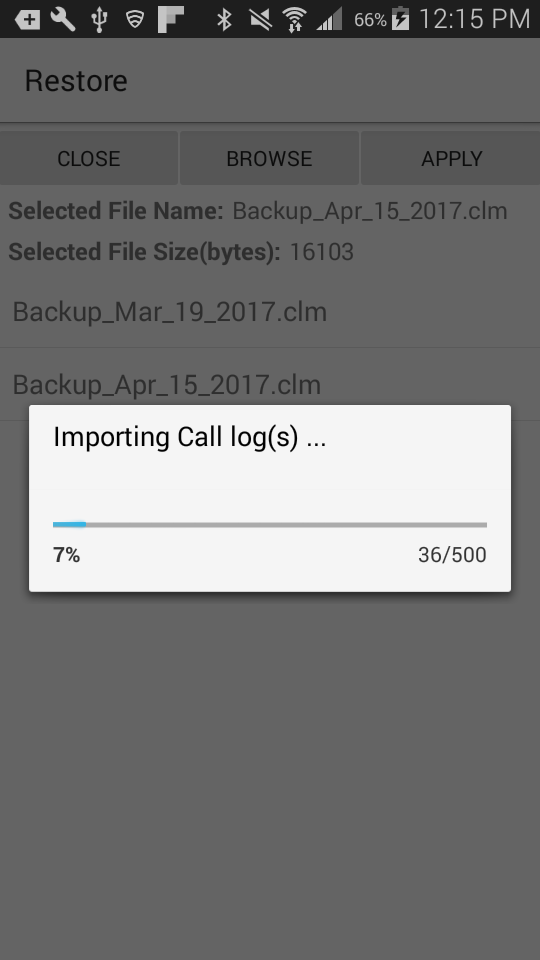Tap the Wi-Fi shield icon
The height and width of the screenshot is (960, 540).
(x=135, y=19)
